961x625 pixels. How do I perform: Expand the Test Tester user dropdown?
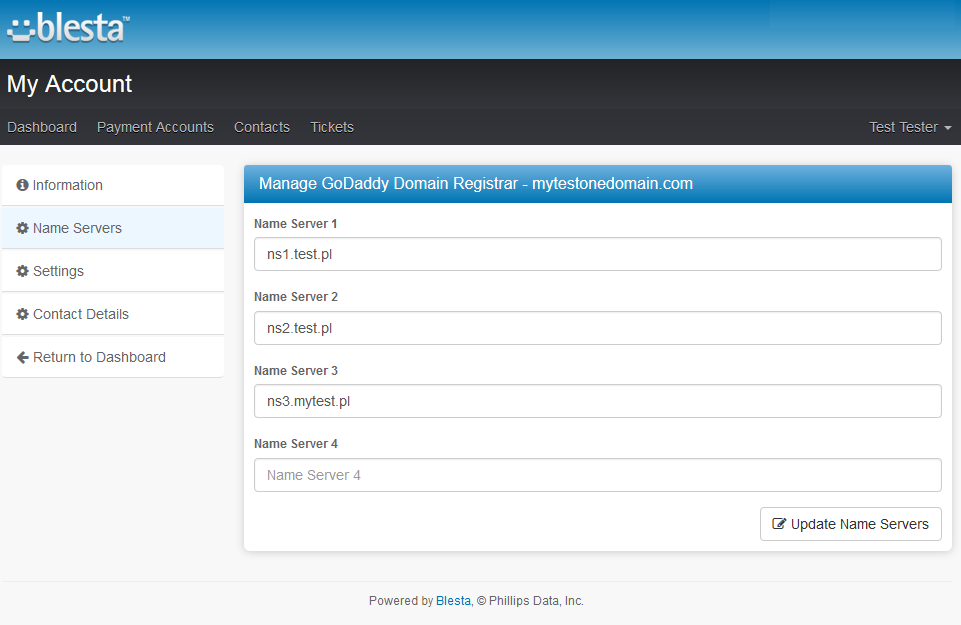(x=910, y=127)
